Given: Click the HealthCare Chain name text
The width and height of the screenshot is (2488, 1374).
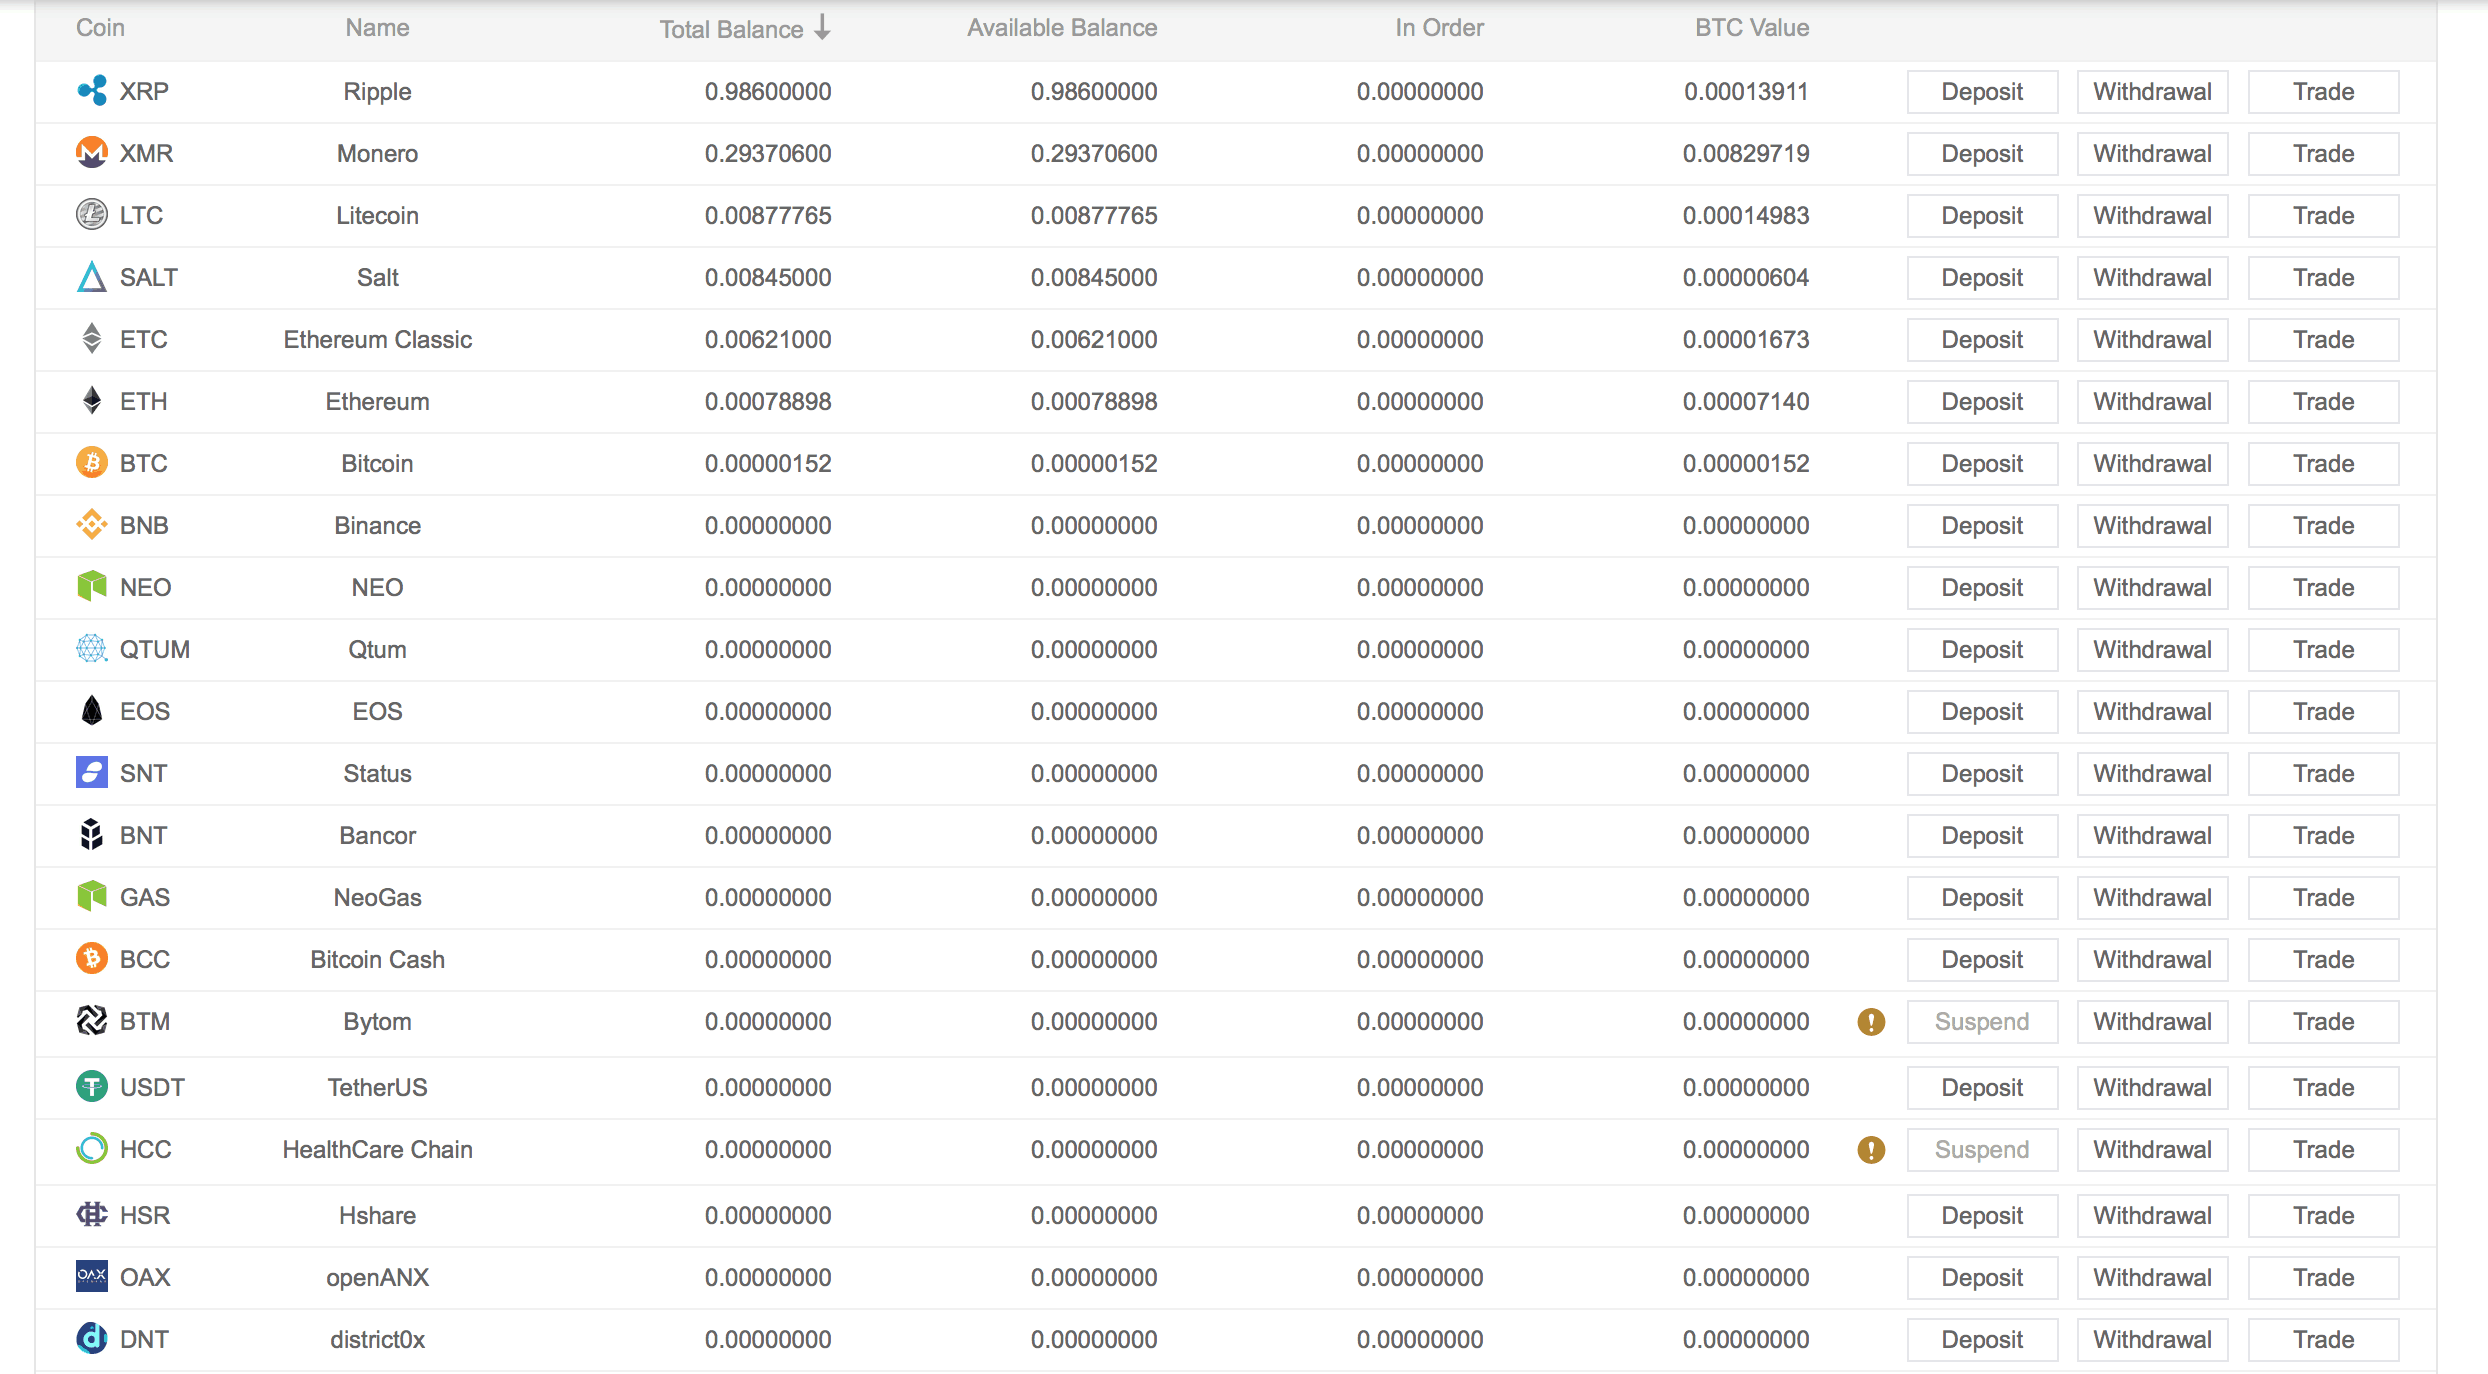Looking at the screenshot, I should pyautogui.click(x=378, y=1150).
